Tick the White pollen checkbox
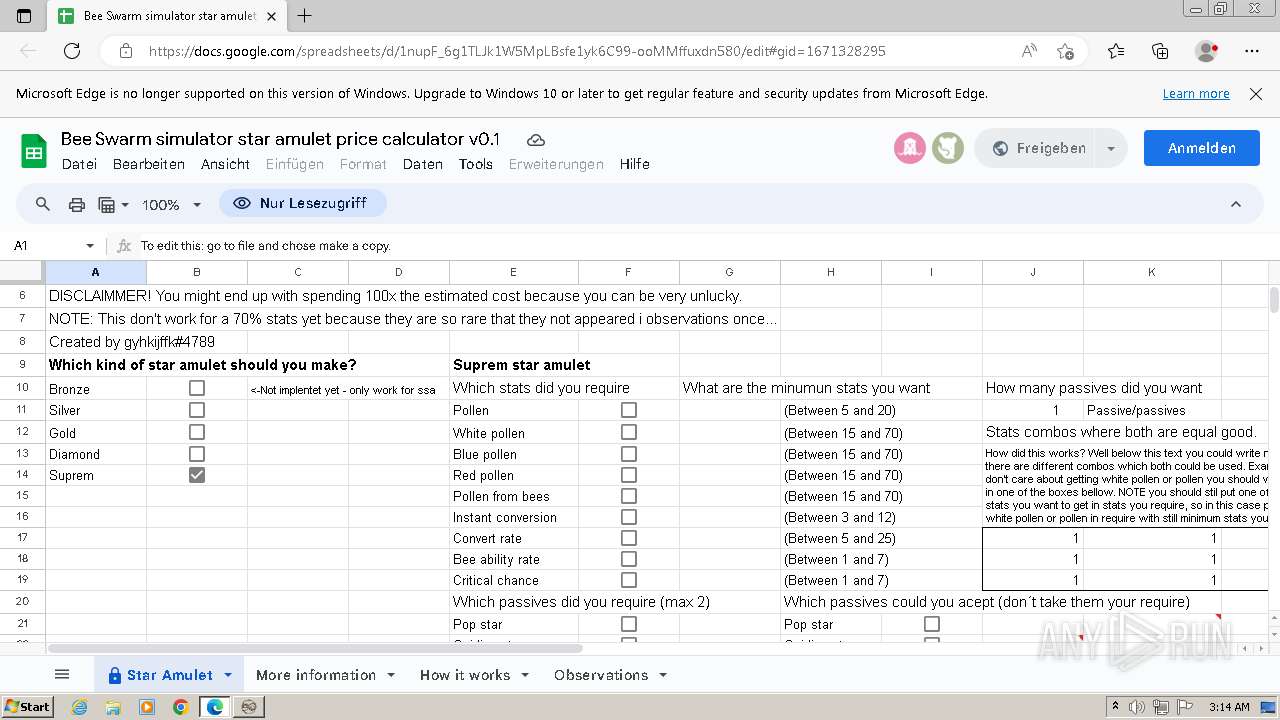The image size is (1280, 720). tap(629, 432)
